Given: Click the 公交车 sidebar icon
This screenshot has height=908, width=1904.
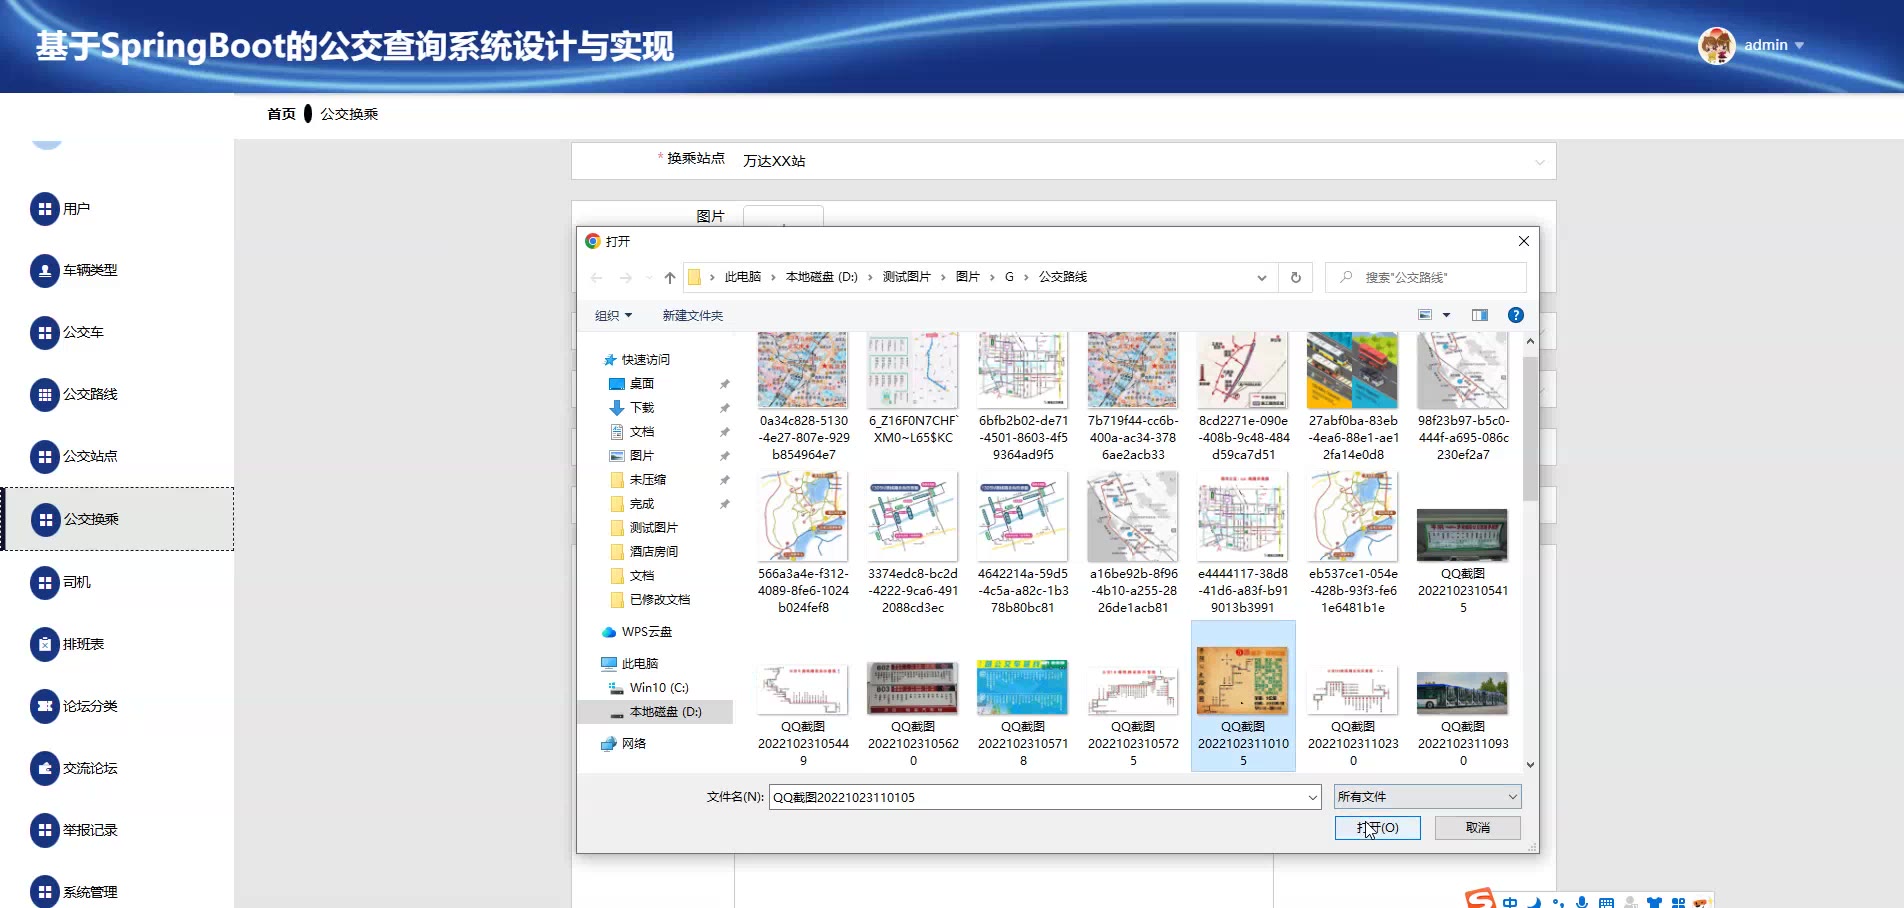Looking at the screenshot, I should click(x=45, y=333).
